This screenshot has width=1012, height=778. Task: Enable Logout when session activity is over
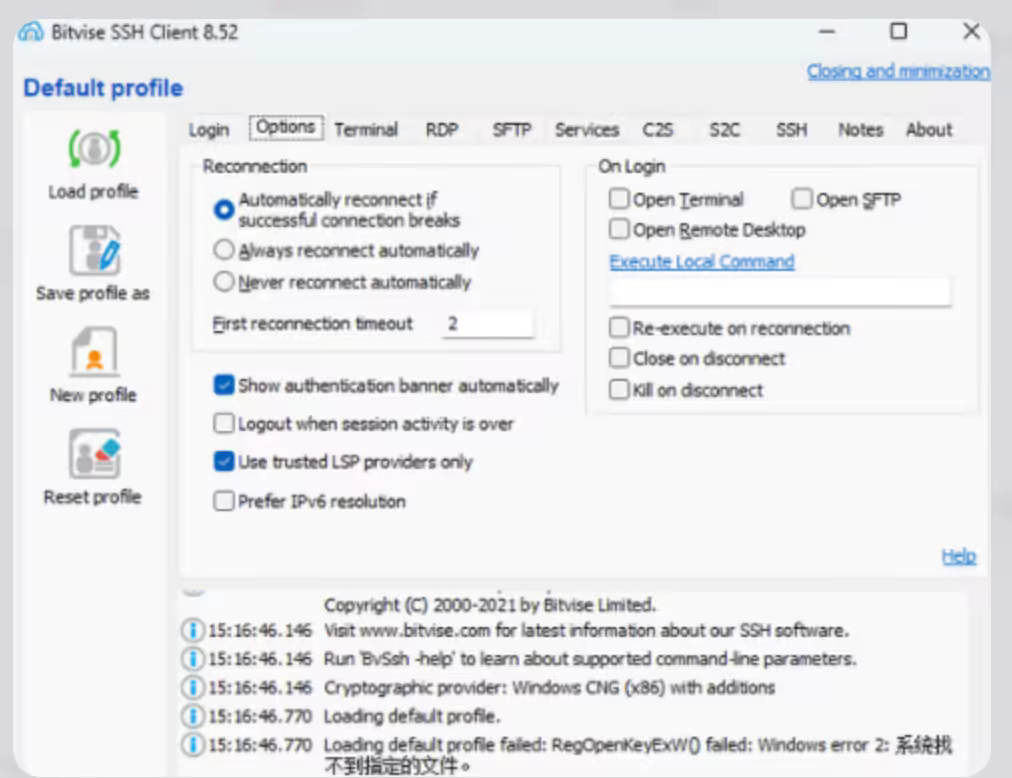pos(224,424)
